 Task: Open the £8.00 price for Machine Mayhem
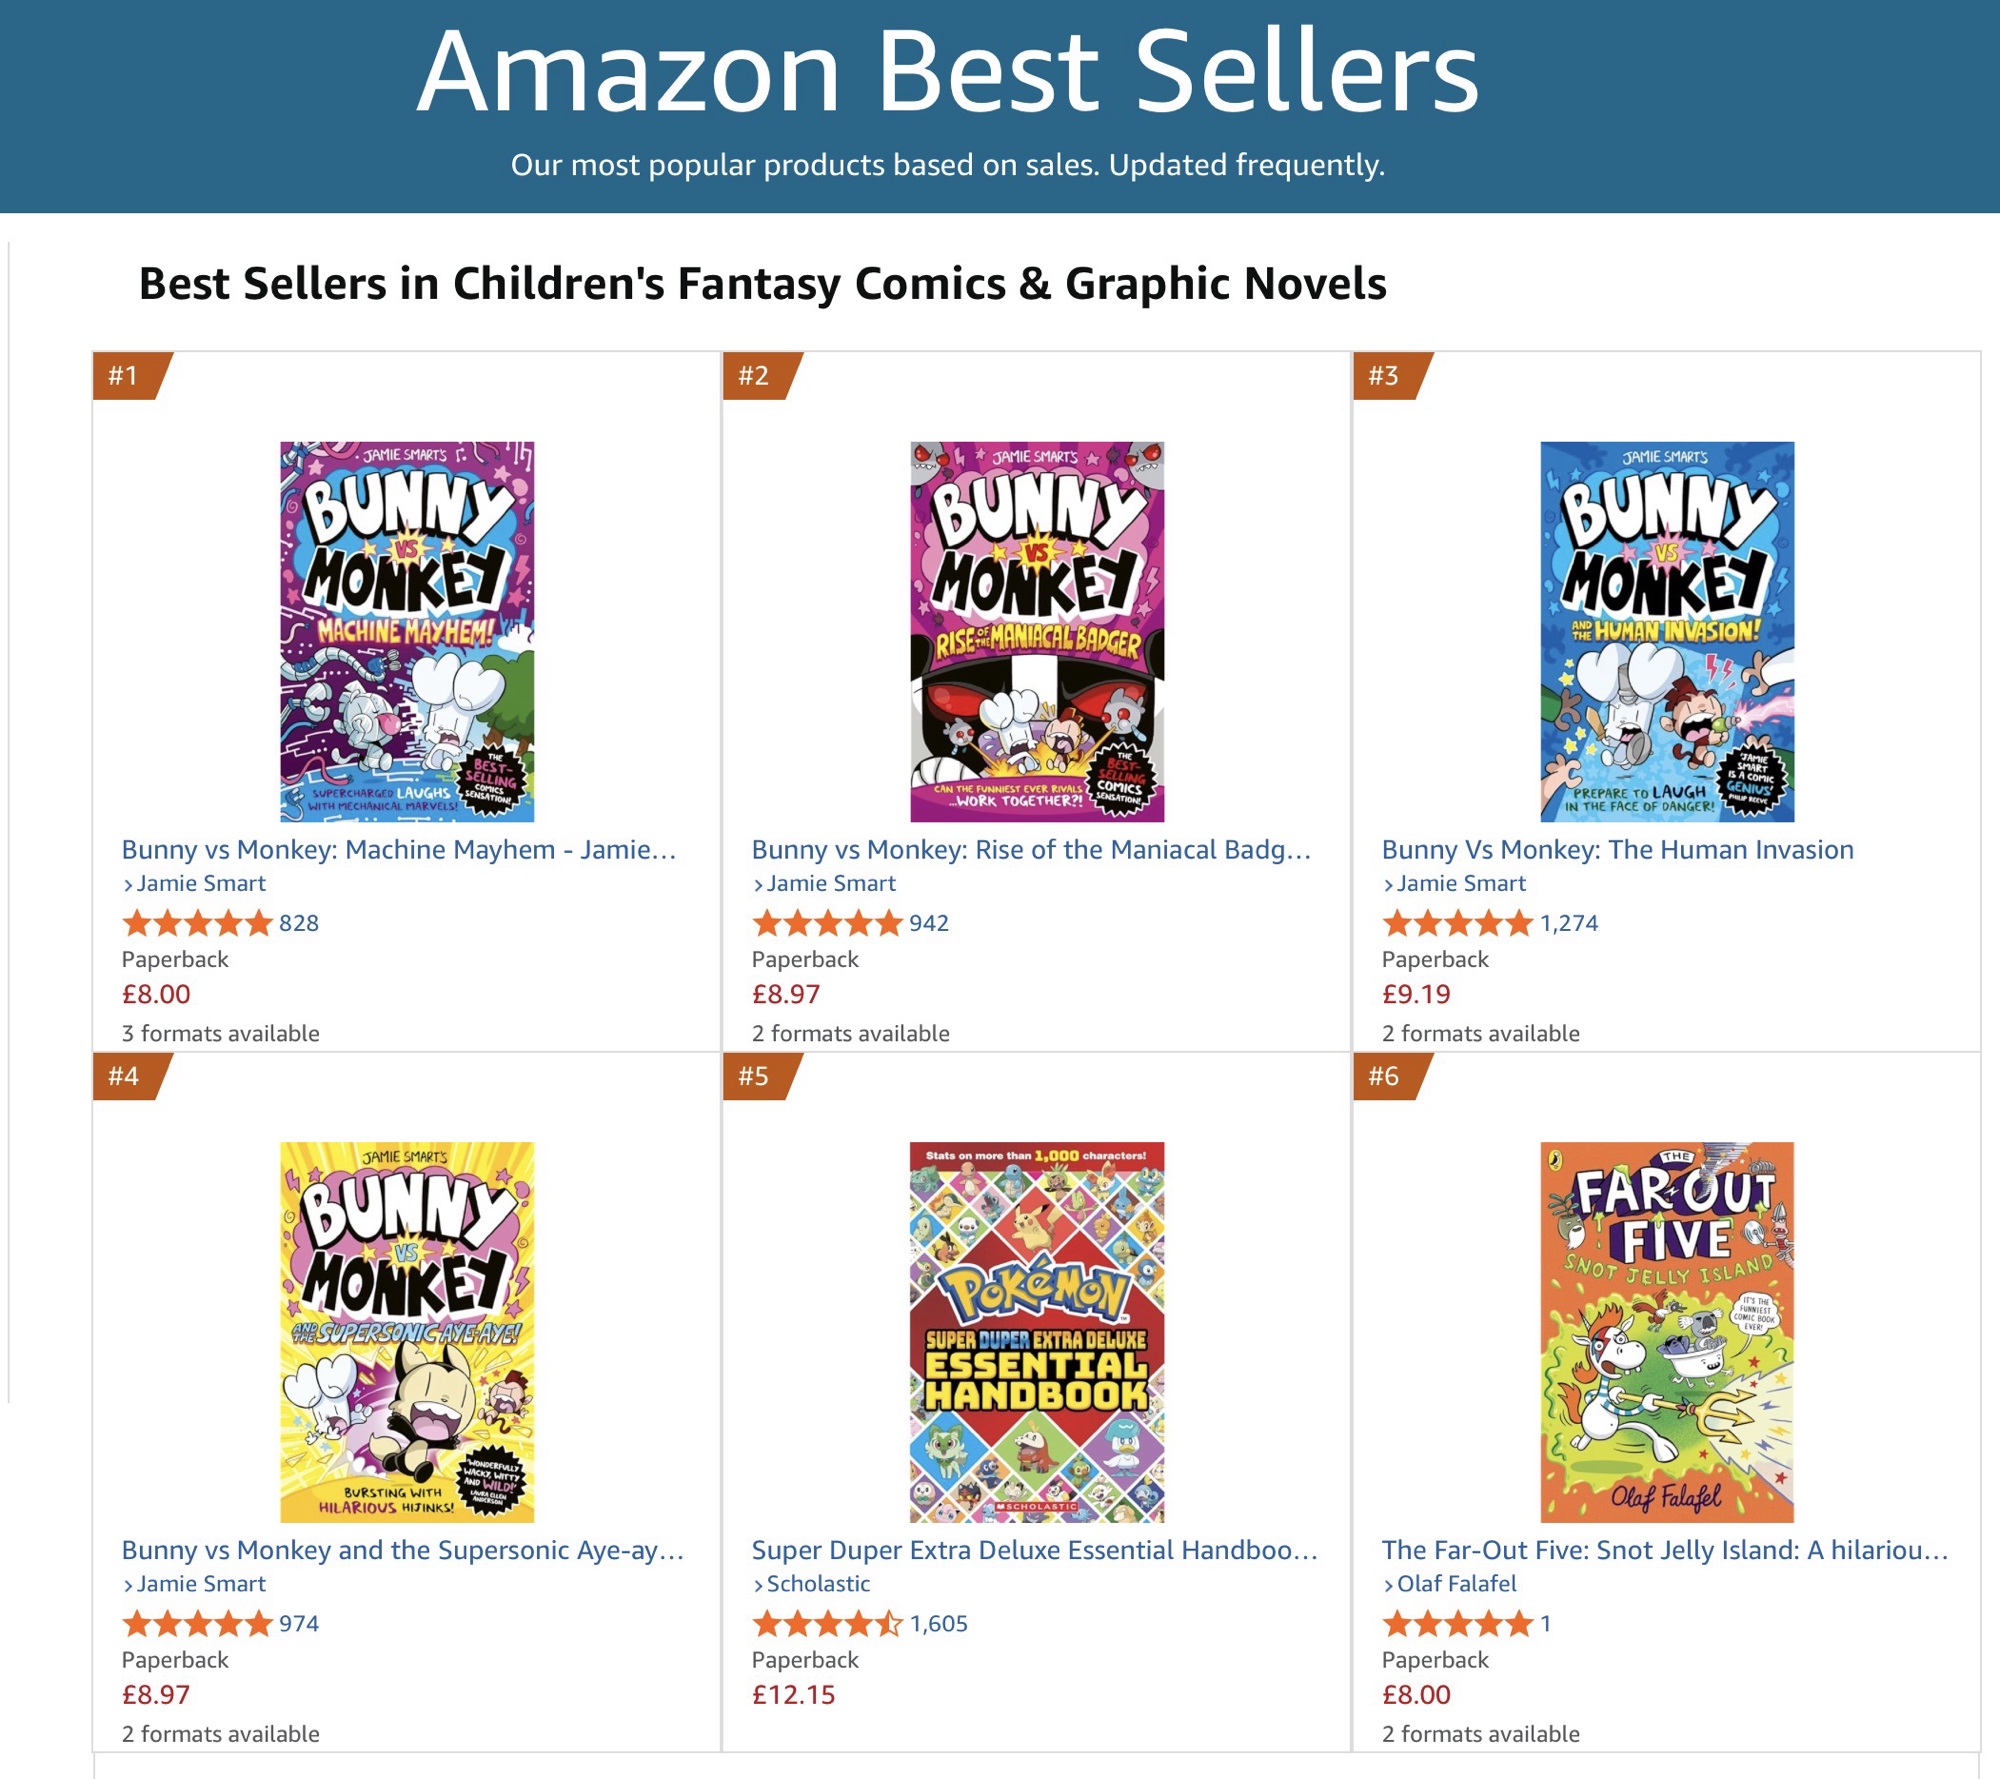pos(156,995)
